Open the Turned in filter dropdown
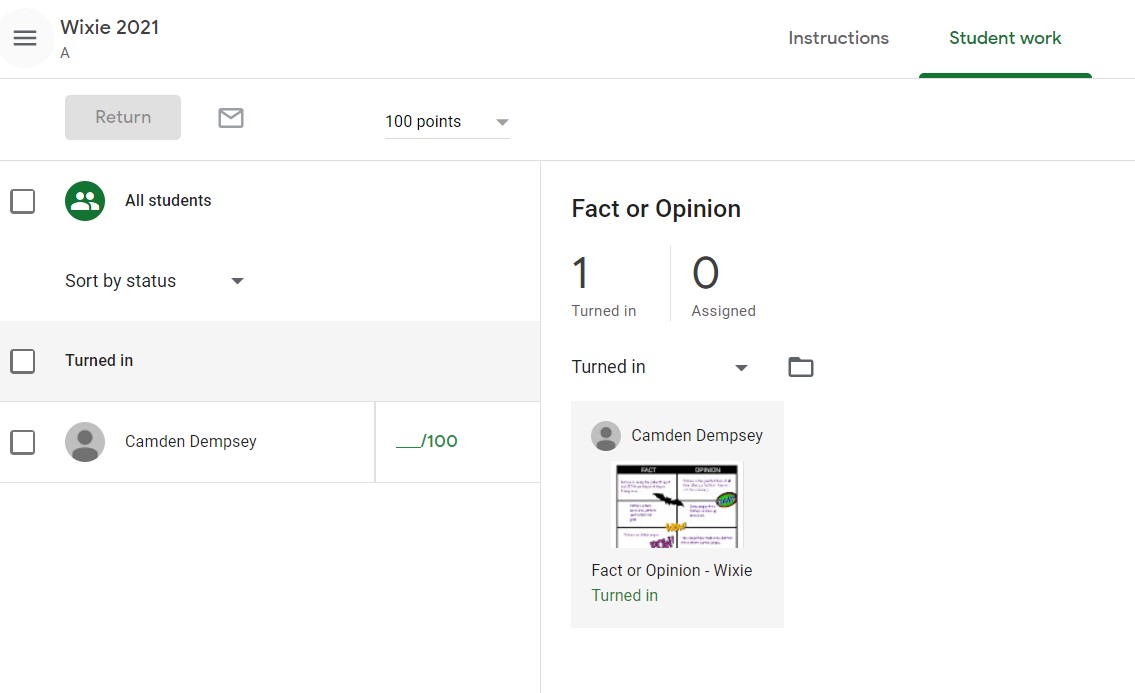 pos(660,367)
